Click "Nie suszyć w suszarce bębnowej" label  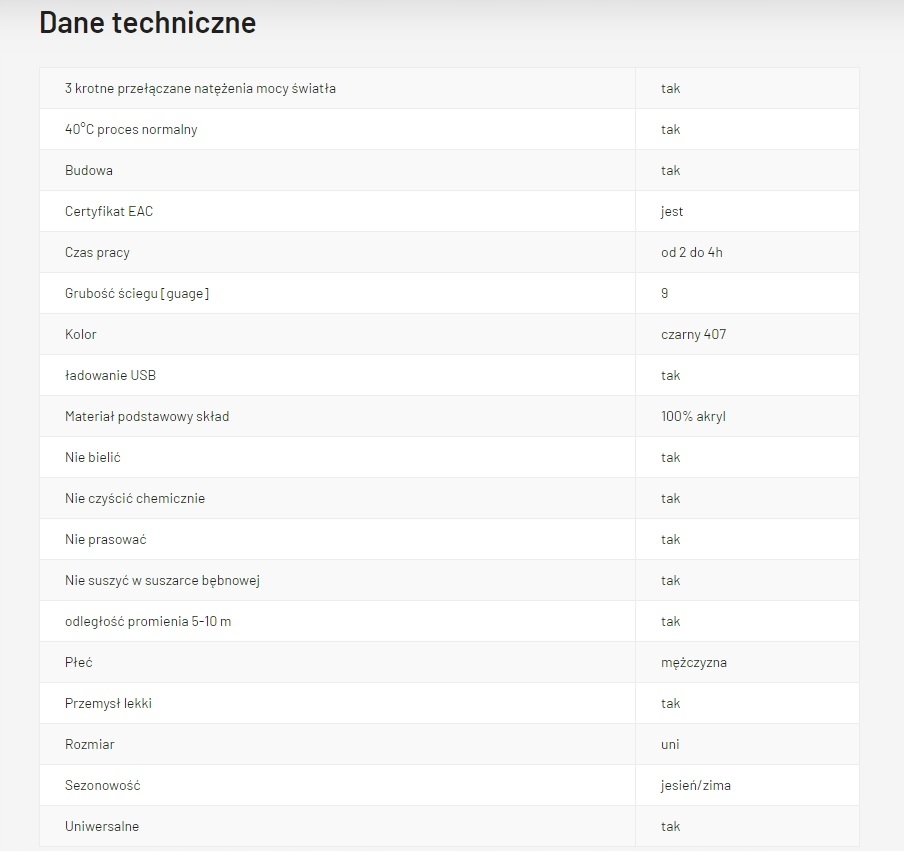click(x=162, y=581)
